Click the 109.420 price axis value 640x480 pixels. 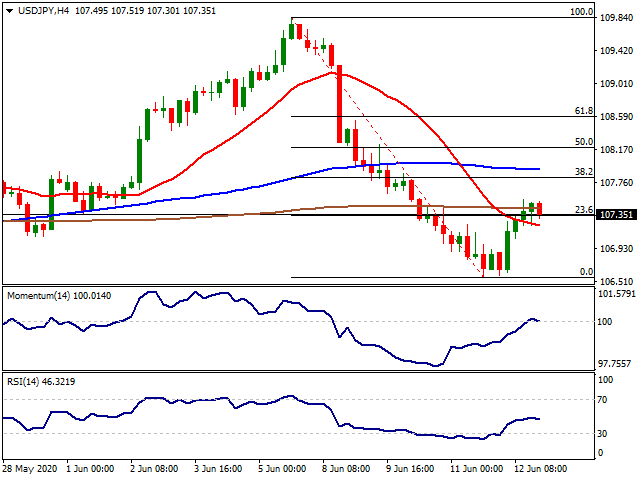[616, 51]
